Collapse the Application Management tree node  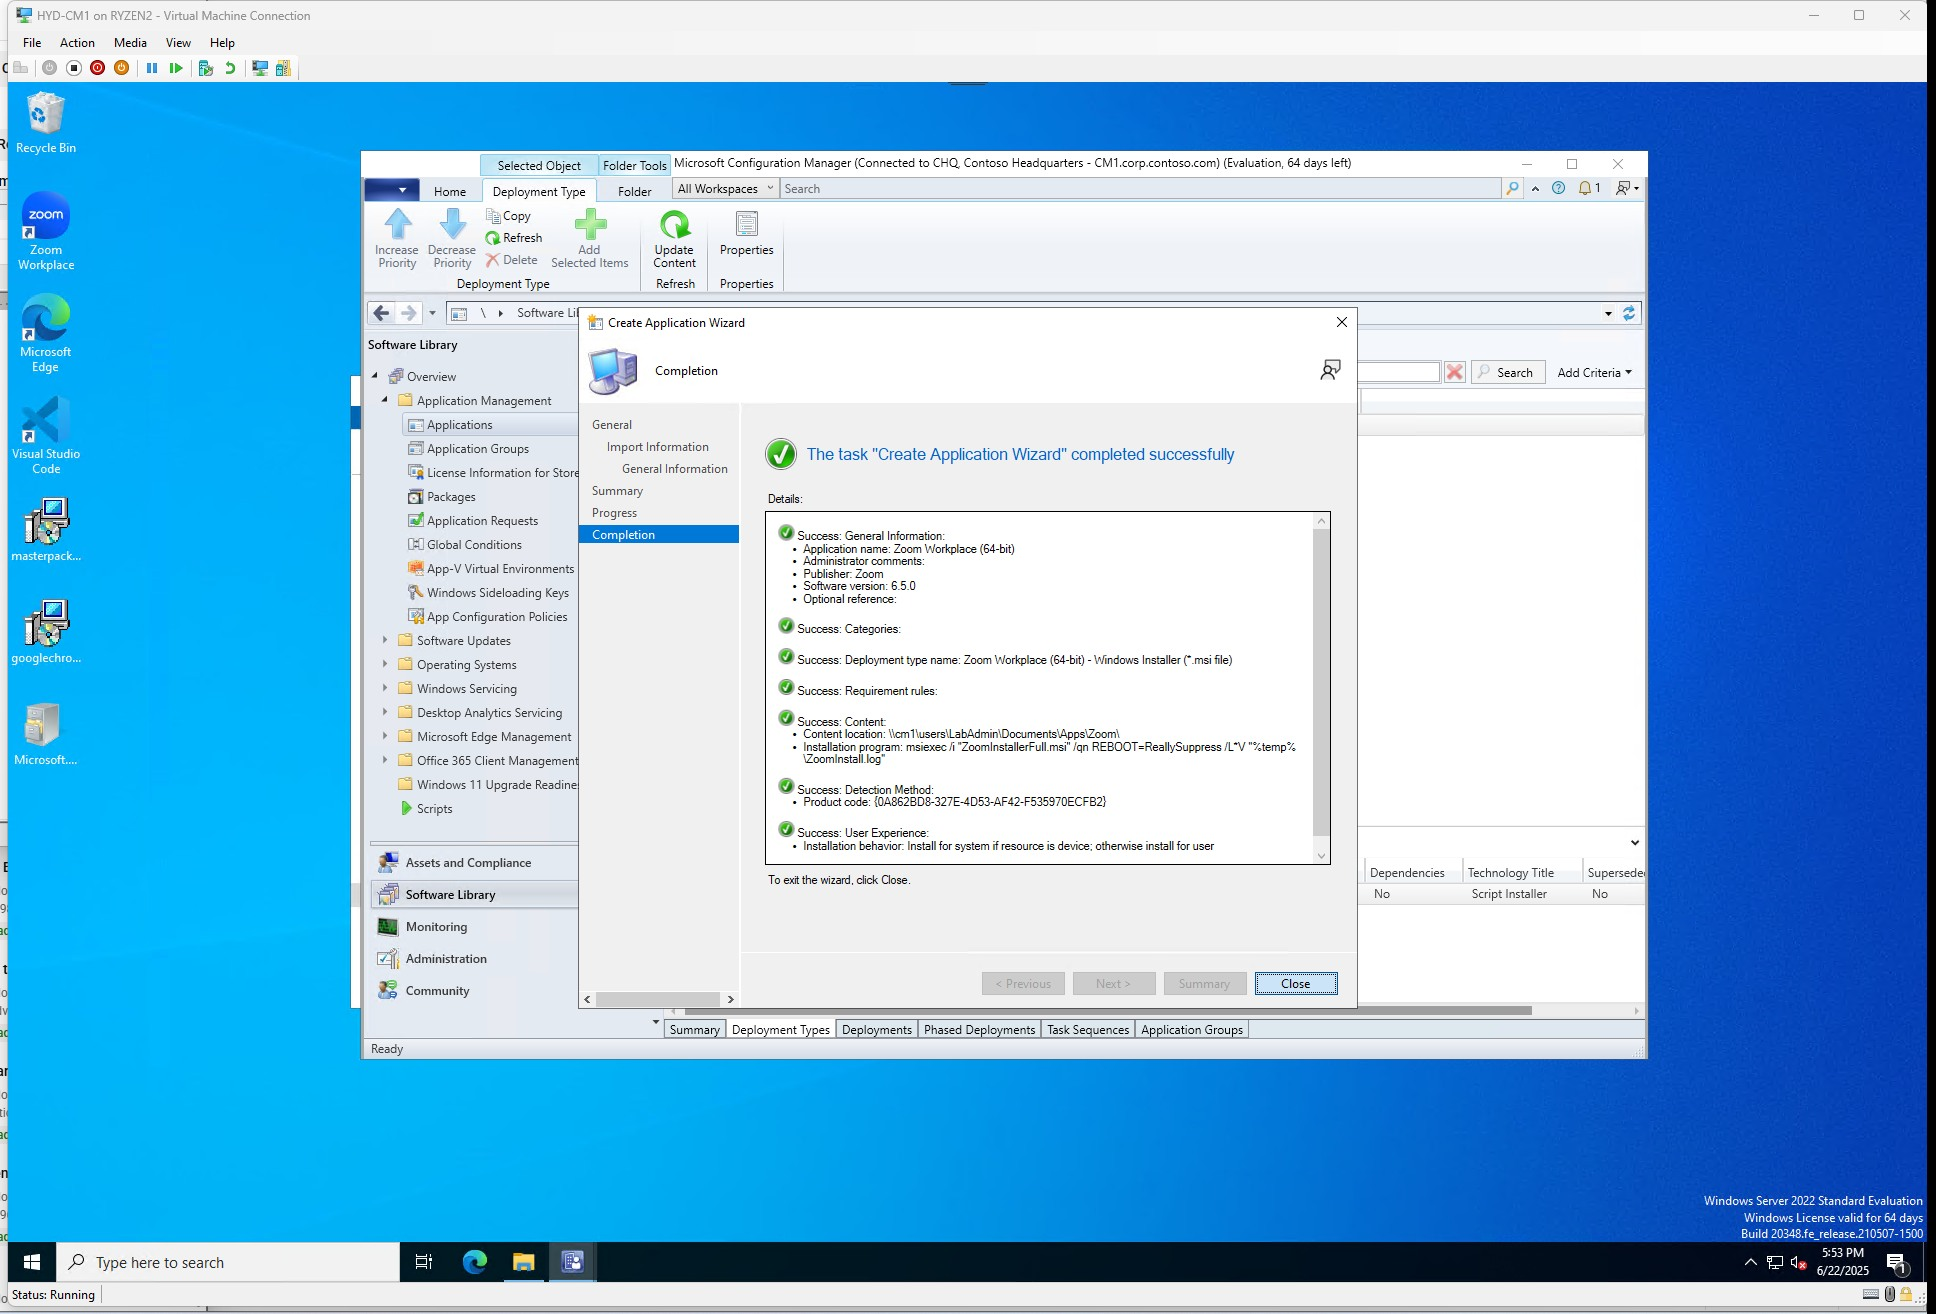(385, 400)
